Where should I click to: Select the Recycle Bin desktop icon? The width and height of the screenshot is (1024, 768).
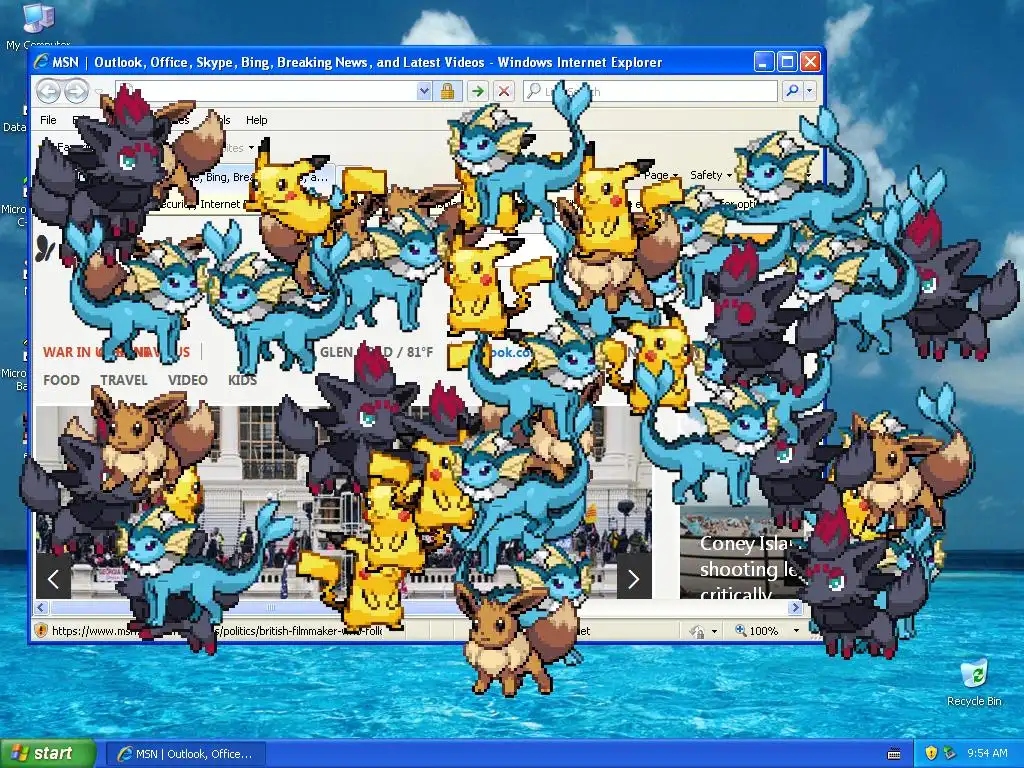click(974, 683)
